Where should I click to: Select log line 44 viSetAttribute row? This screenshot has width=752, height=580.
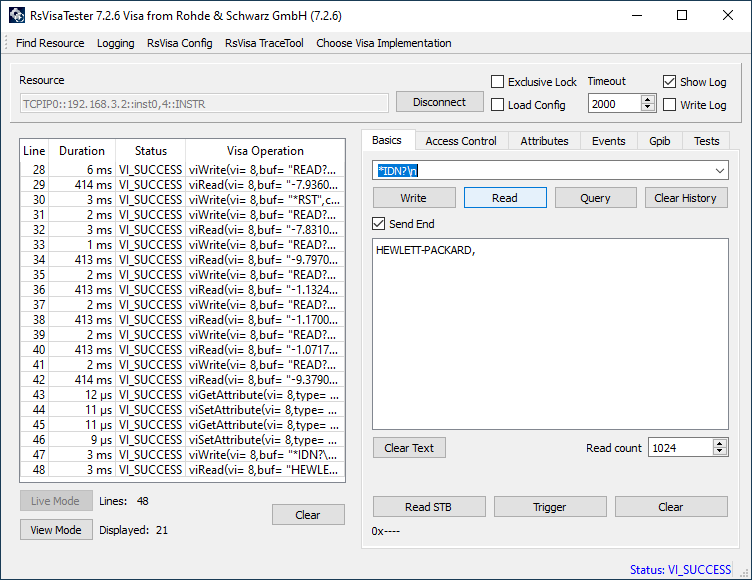[182, 409]
